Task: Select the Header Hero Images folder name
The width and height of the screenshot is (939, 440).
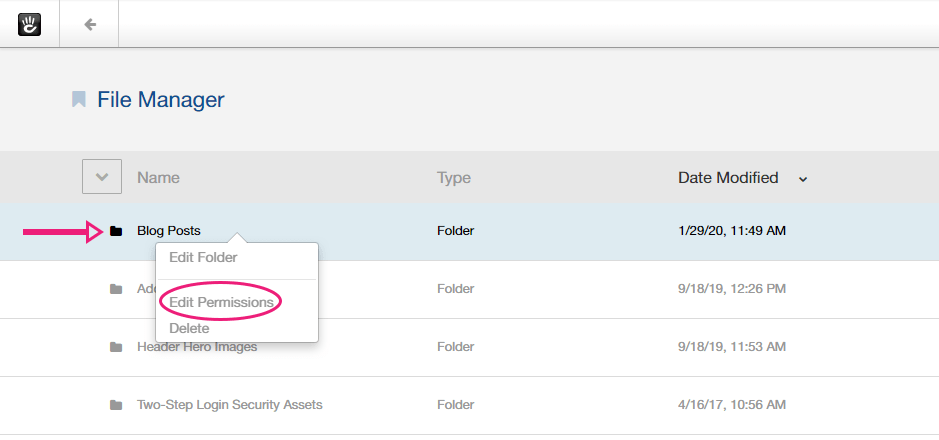Action: point(197,347)
